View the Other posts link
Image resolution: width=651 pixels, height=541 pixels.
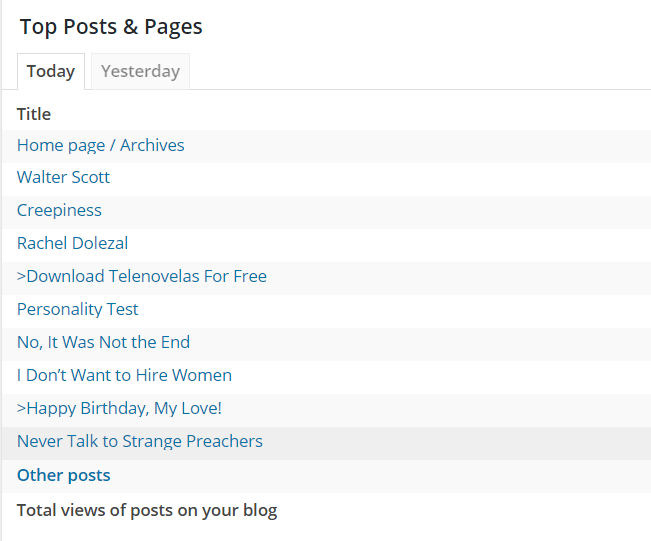point(63,475)
